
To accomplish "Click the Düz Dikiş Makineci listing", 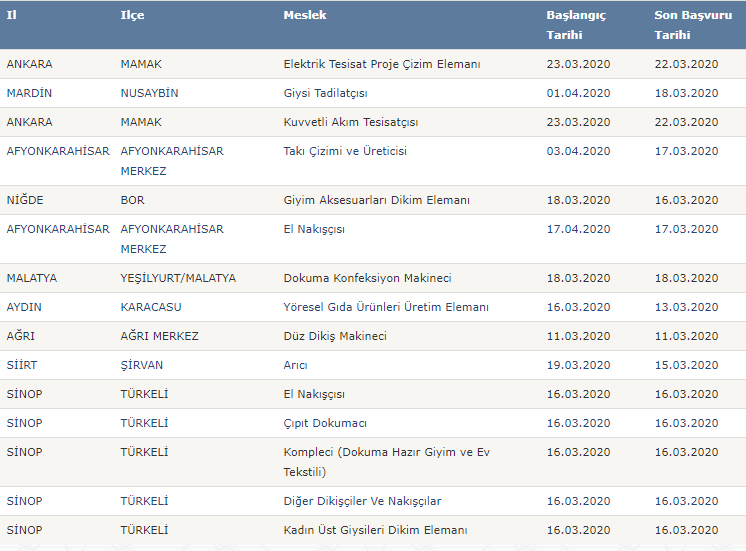I will pos(335,336).
